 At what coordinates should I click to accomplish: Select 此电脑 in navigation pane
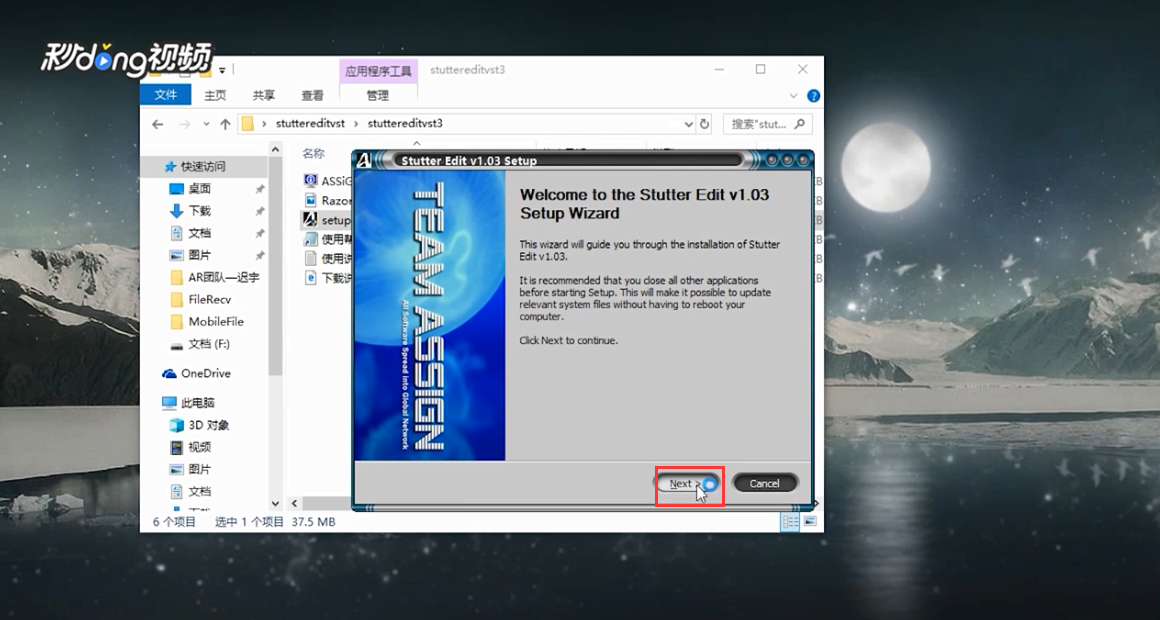click(198, 403)
